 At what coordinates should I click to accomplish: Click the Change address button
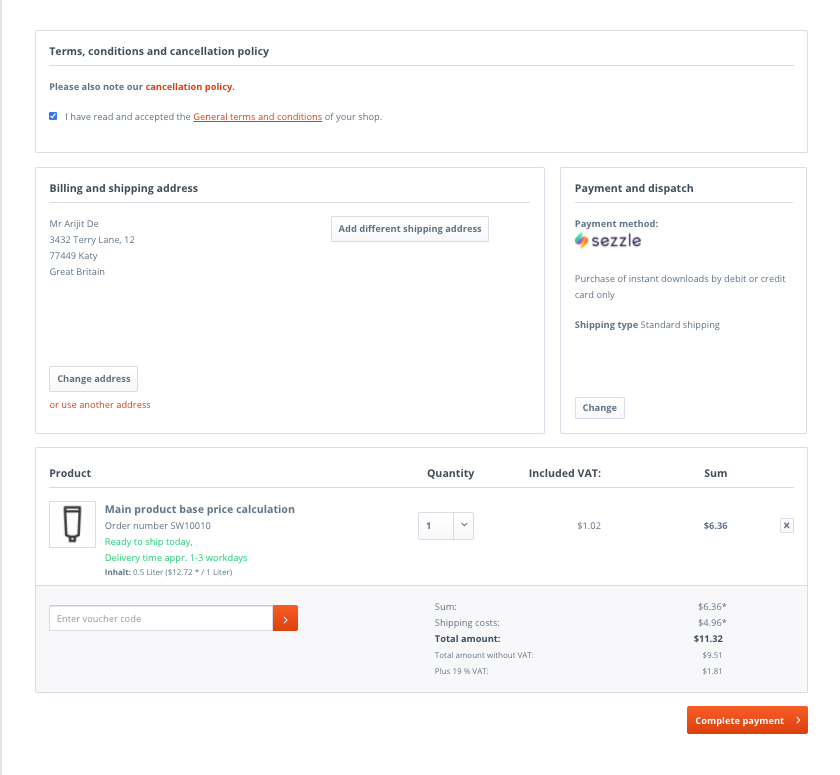pos(93,379)
